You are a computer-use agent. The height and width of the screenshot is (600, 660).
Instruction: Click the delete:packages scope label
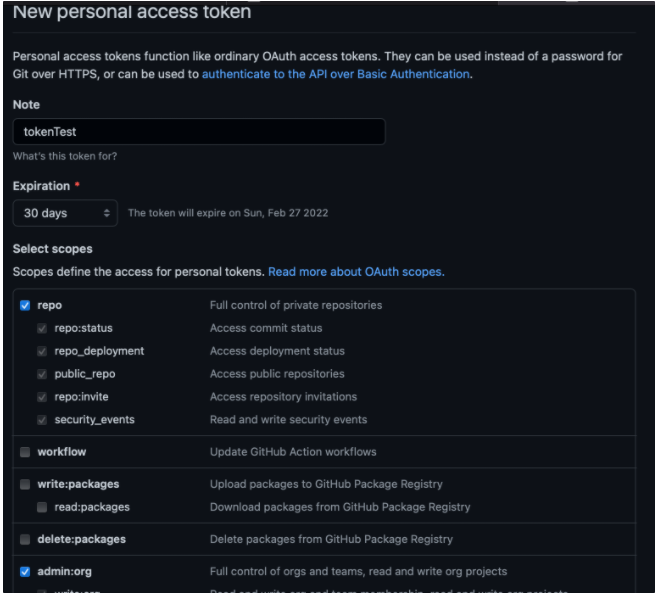point(81,539)
